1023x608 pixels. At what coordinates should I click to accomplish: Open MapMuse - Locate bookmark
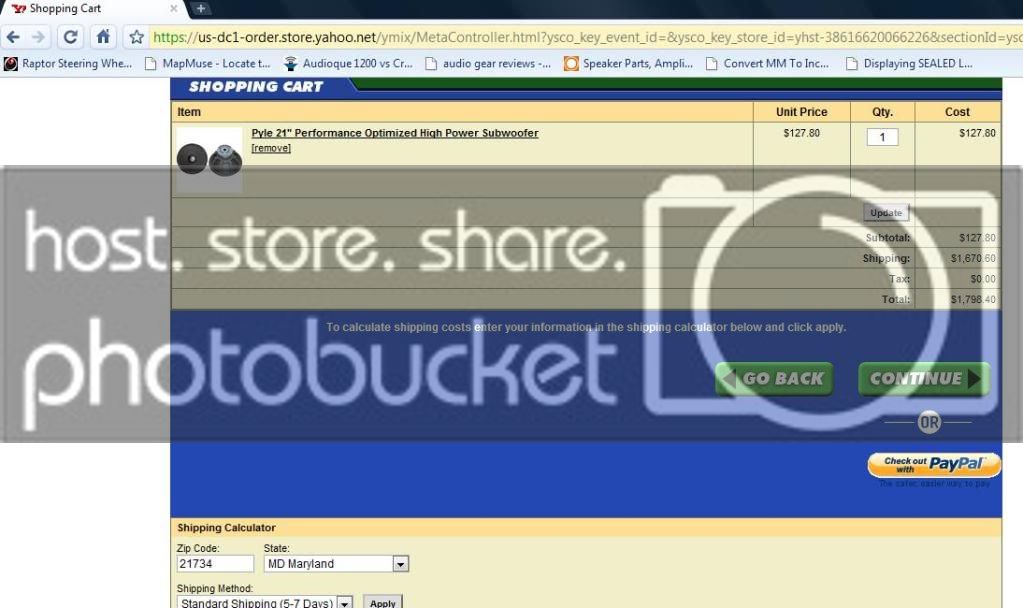[207, 63]
